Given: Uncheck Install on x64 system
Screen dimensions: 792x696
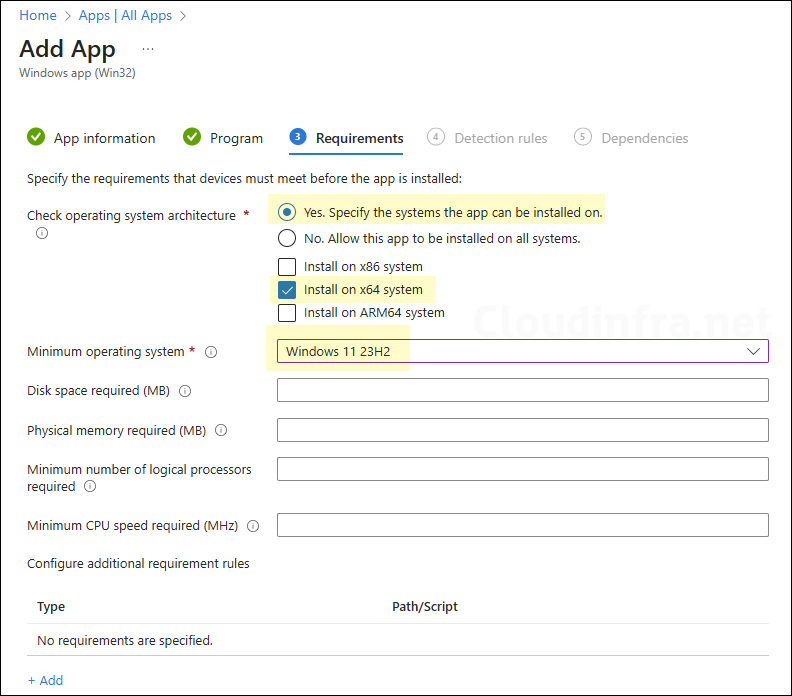Looking at the screenshot, I should pos(287,290).
